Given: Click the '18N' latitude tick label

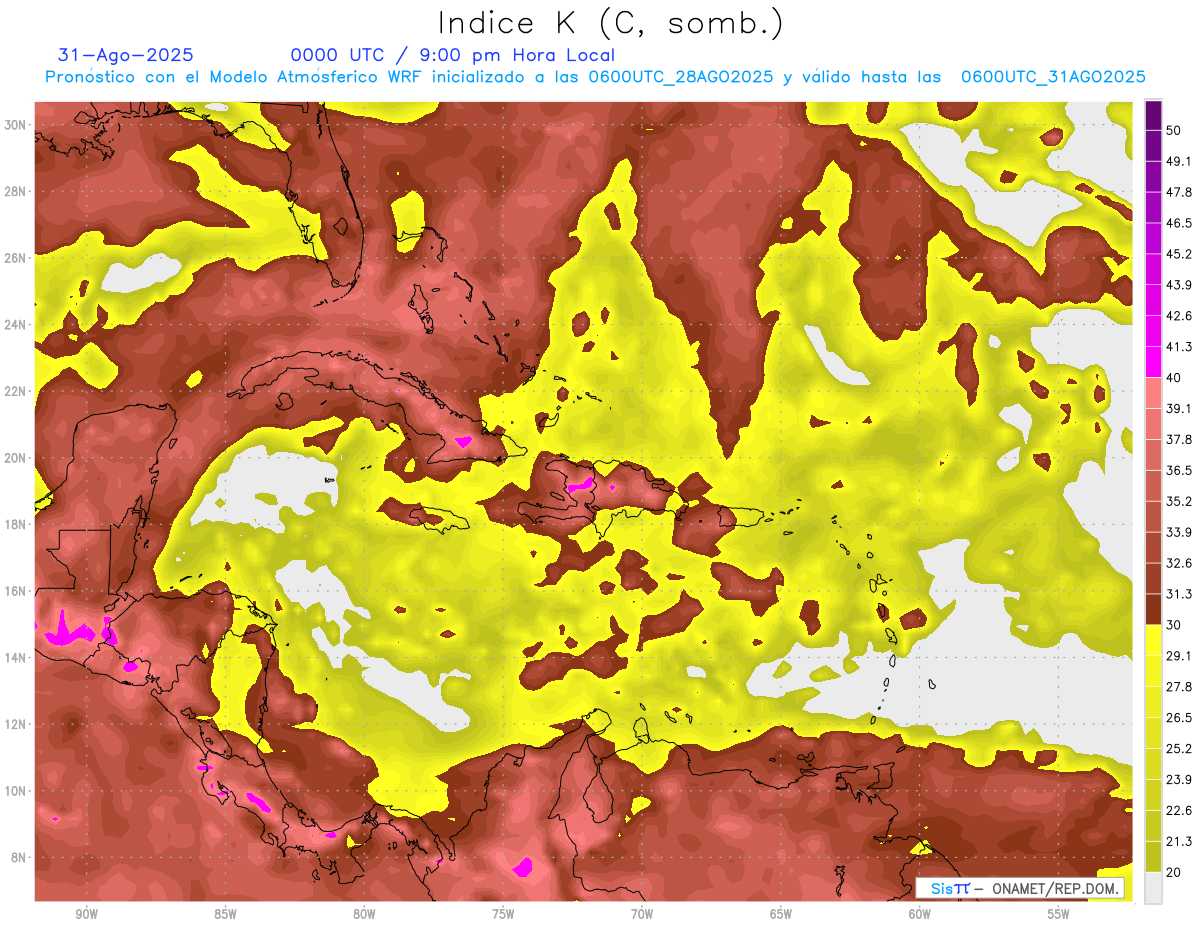Looking at the screenshot, I should [x=15, y=525].
